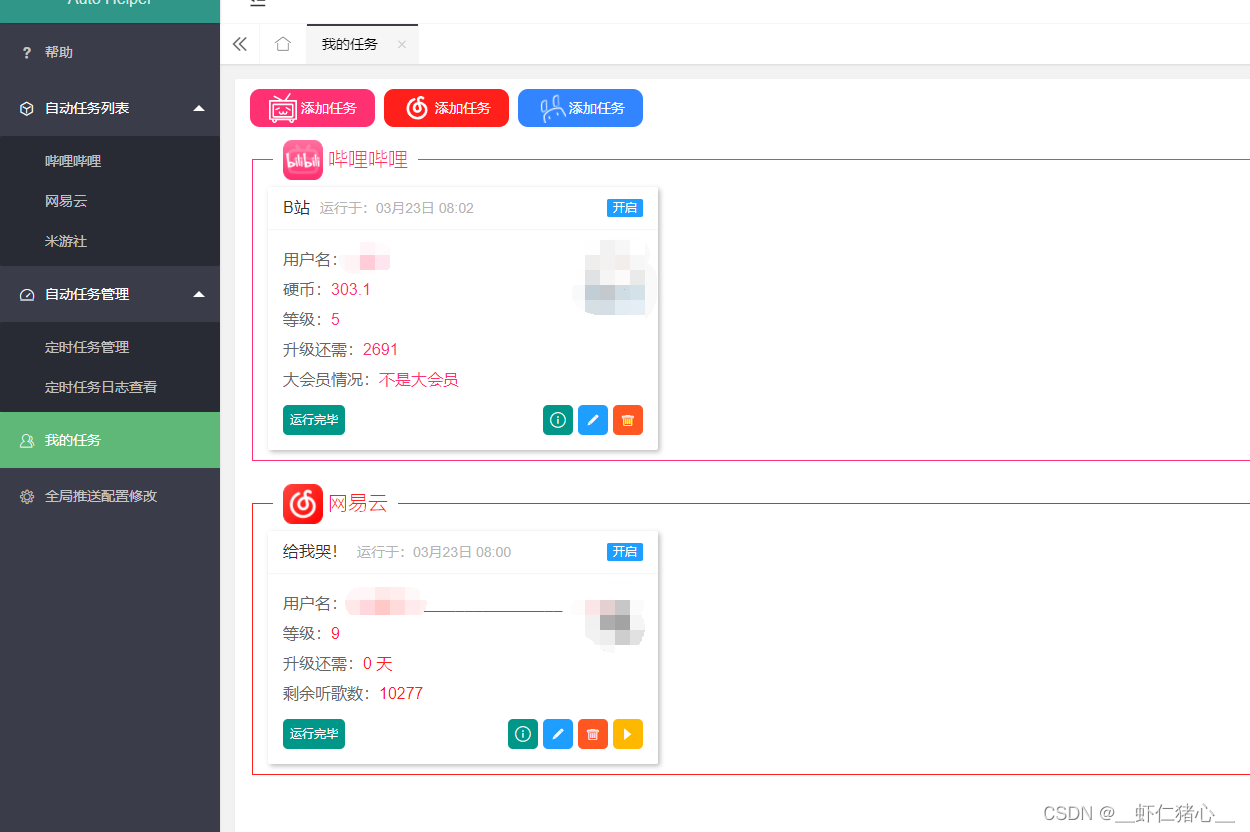Click the 运行于 03月23日 08:00 timestamp

coord(434,552)
